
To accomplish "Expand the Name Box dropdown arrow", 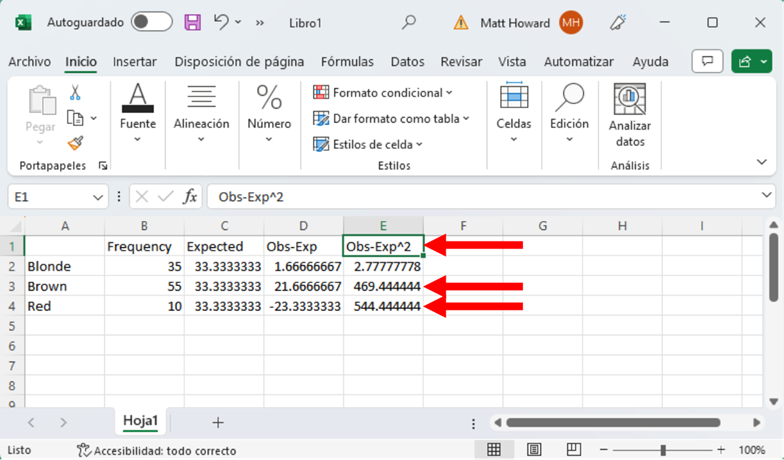I will [98, 197].
